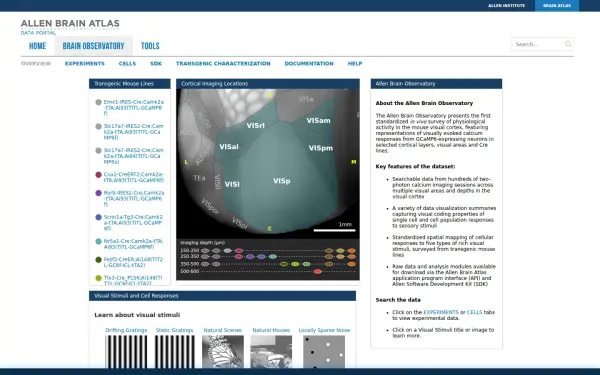Click the CELLS link in Search the data
600x375 pixels.
tap(474, 312)
